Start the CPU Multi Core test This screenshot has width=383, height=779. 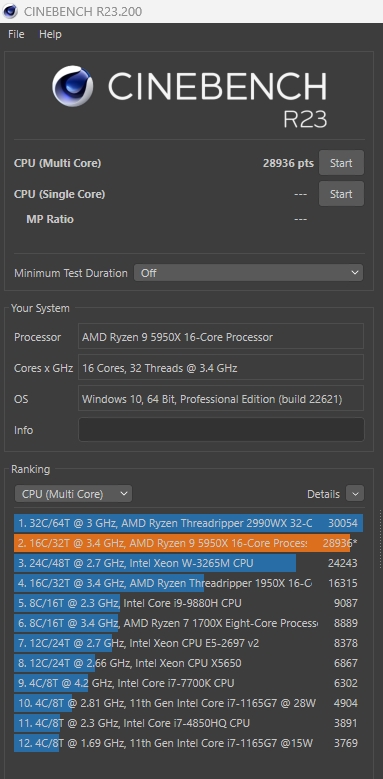341,163
